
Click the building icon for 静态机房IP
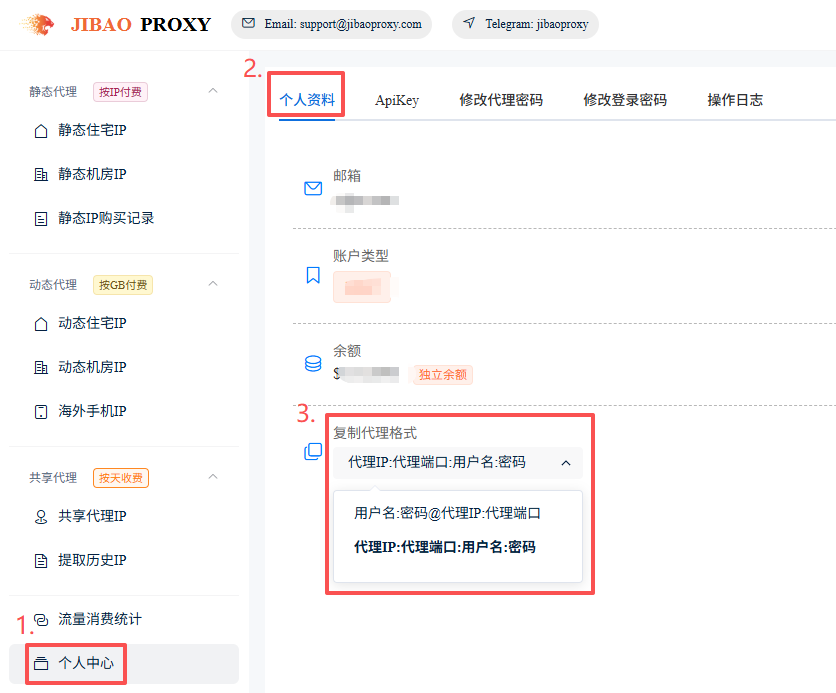(x=41, y=175)
